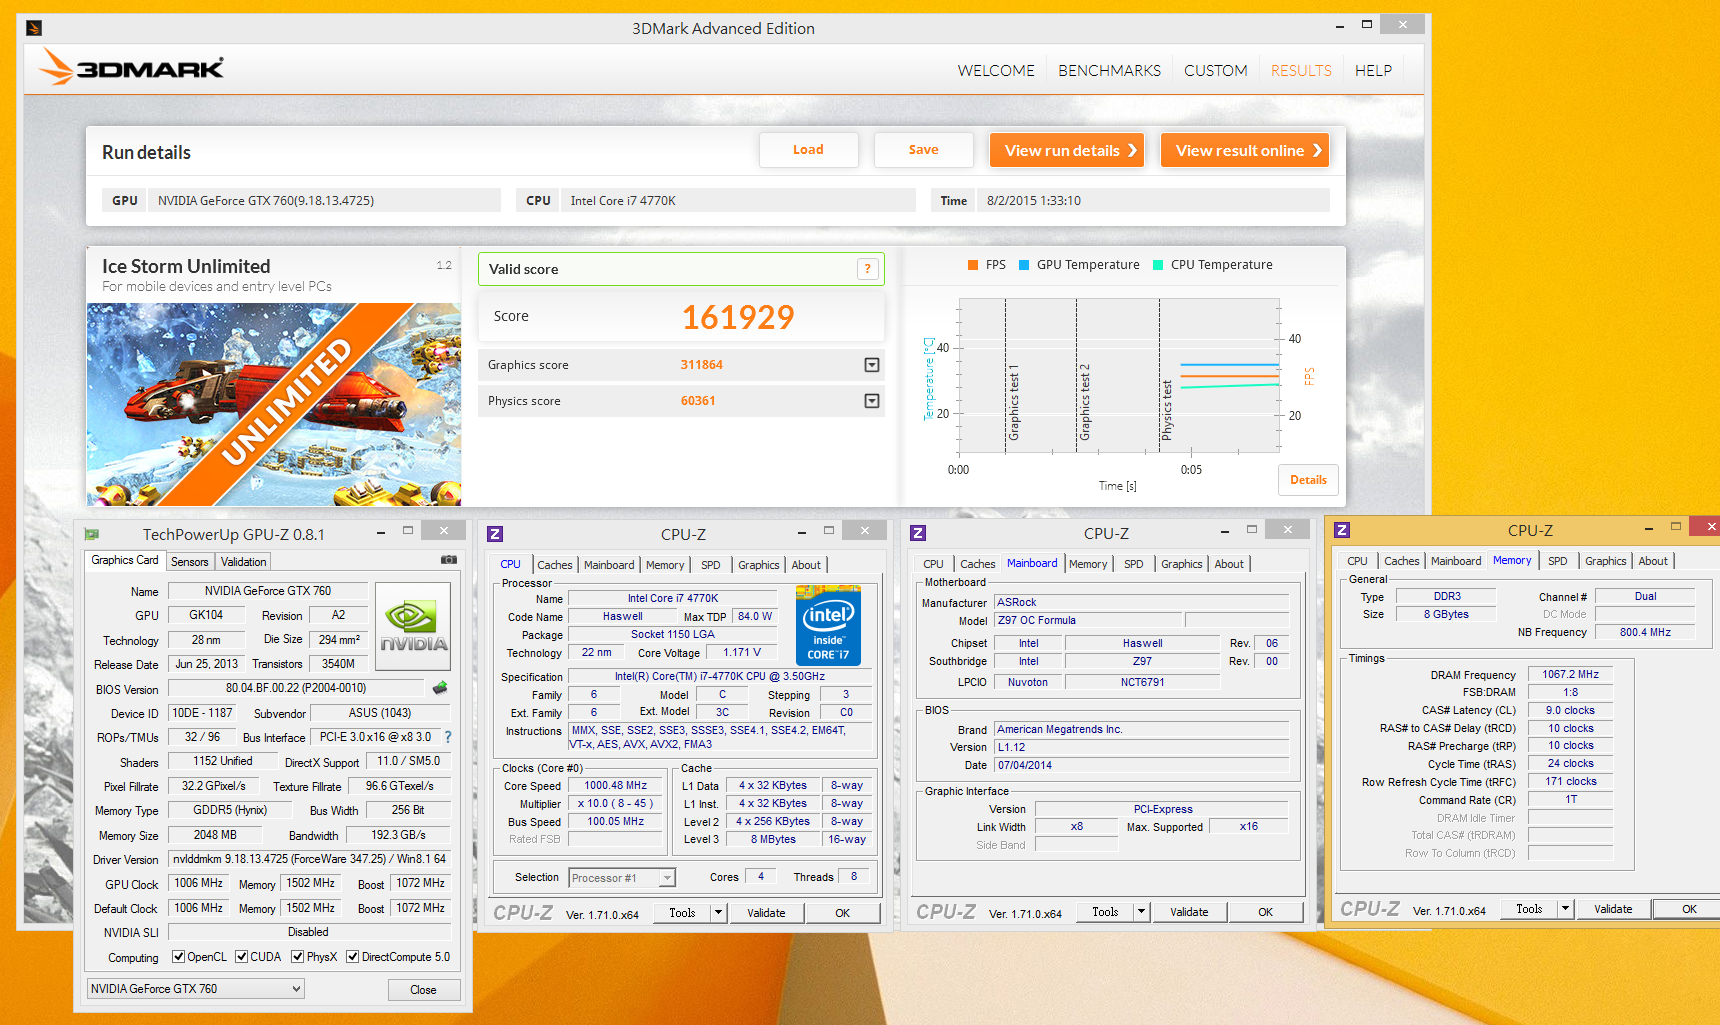Image resolution: width=1720 pixels, height=1025 pixels.
Task: Open the valid score help question mark
Action: pyautogui.click(x=867, y=269)
